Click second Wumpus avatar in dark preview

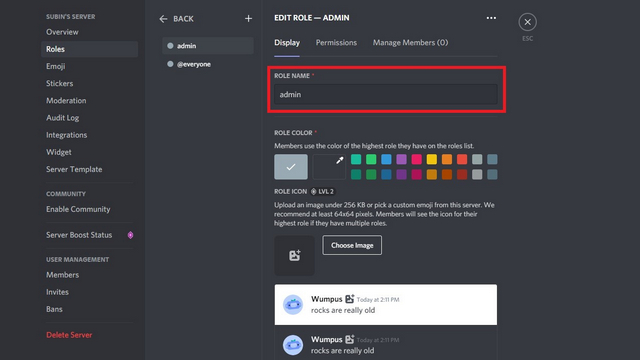tap(293, 345)
